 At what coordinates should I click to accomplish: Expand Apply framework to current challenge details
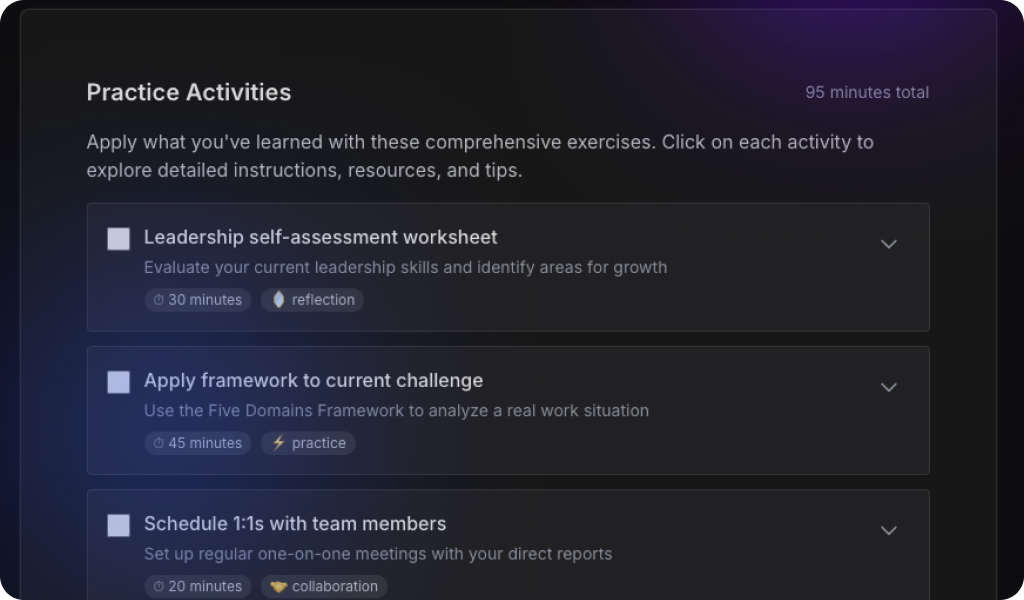888,387
